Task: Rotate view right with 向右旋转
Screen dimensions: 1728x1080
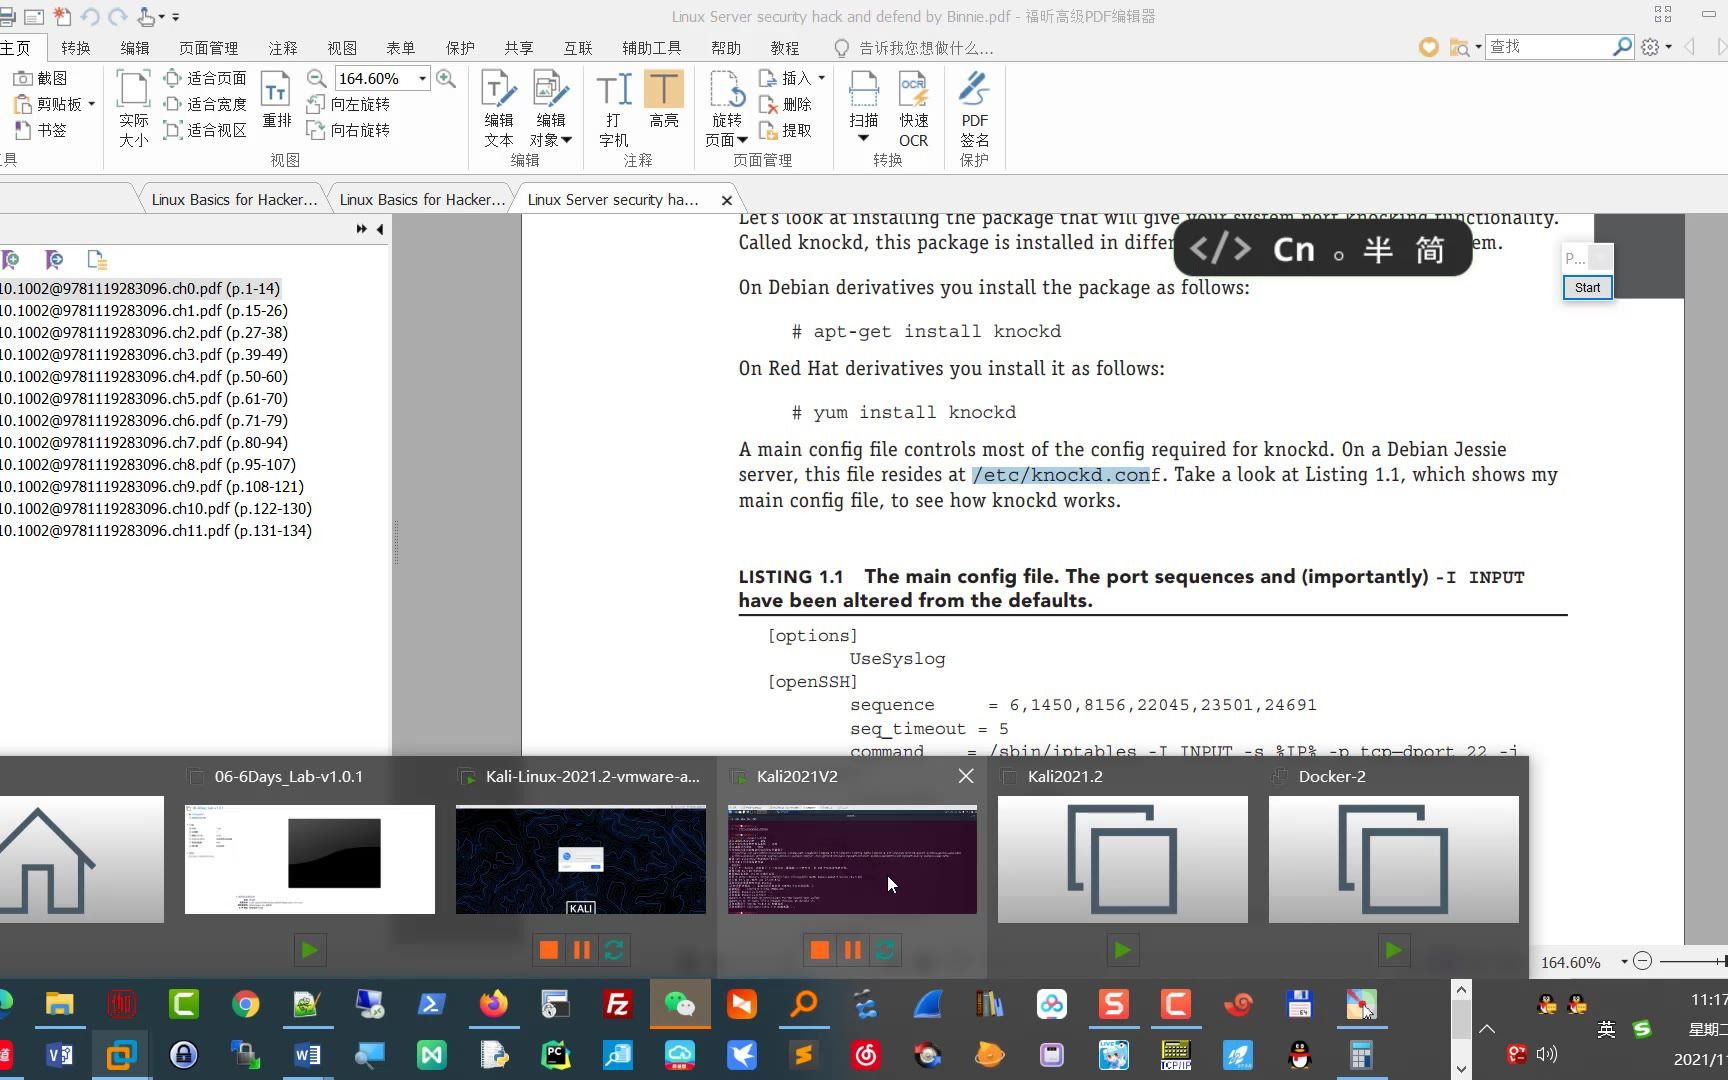Action: pyautogui.click(x=348, y=130)
